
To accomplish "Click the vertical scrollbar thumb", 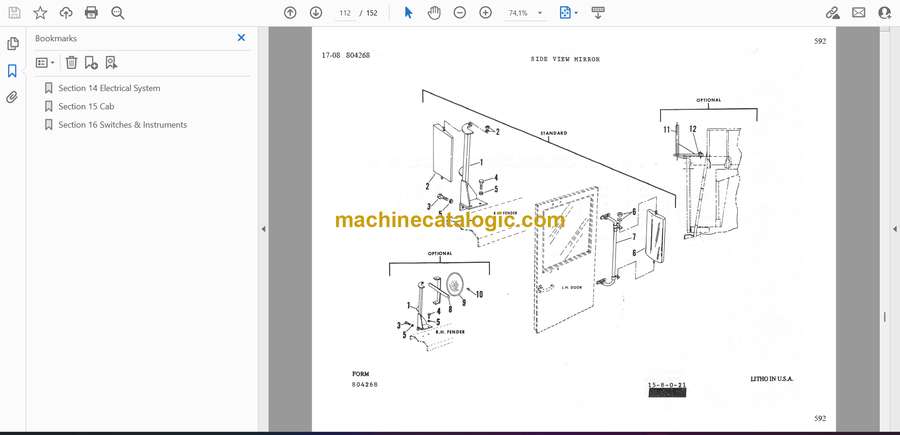I will tap(885, 317).
